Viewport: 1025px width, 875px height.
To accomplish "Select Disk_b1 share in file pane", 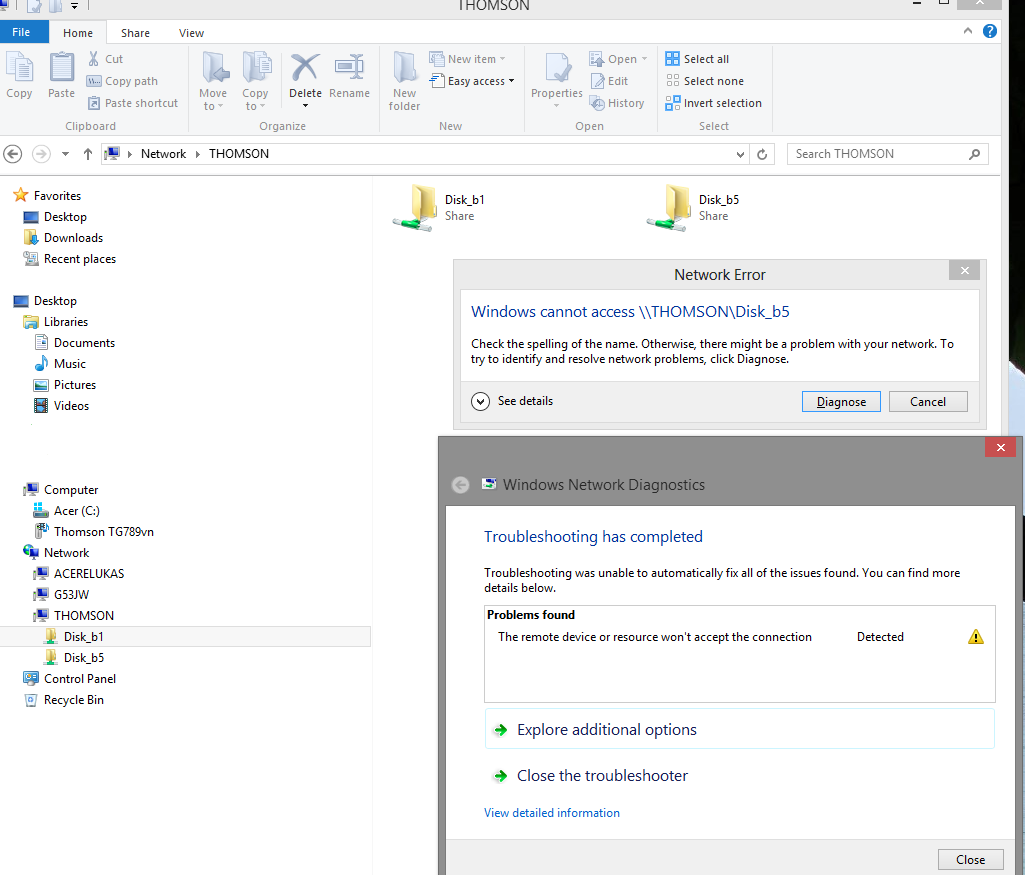I will [439, 208].
